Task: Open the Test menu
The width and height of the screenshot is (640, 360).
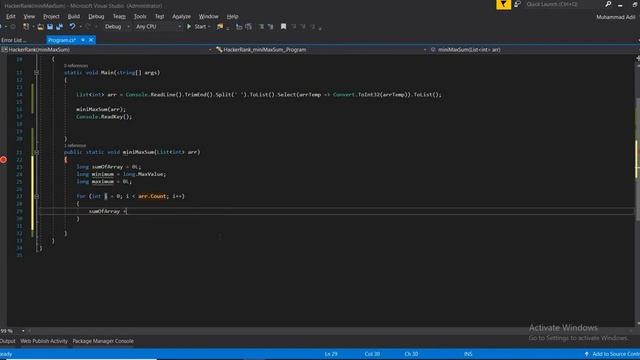Action: tap(160, 16)
